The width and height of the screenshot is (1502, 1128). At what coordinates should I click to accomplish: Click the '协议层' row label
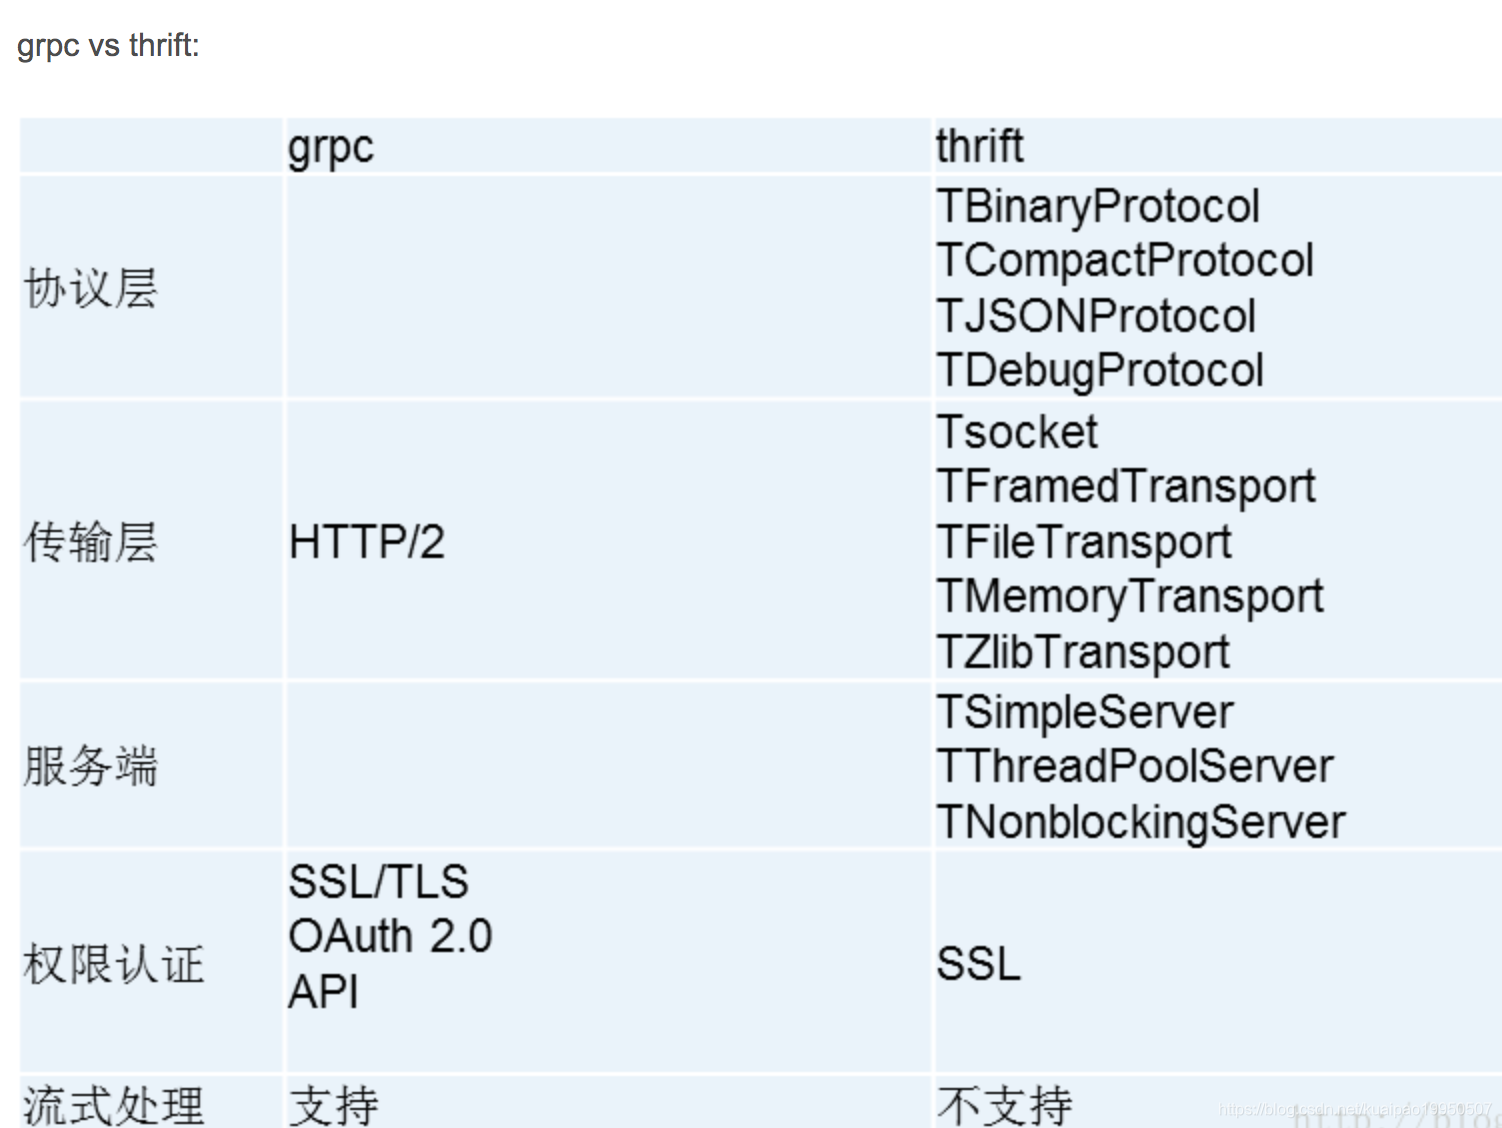91,288
